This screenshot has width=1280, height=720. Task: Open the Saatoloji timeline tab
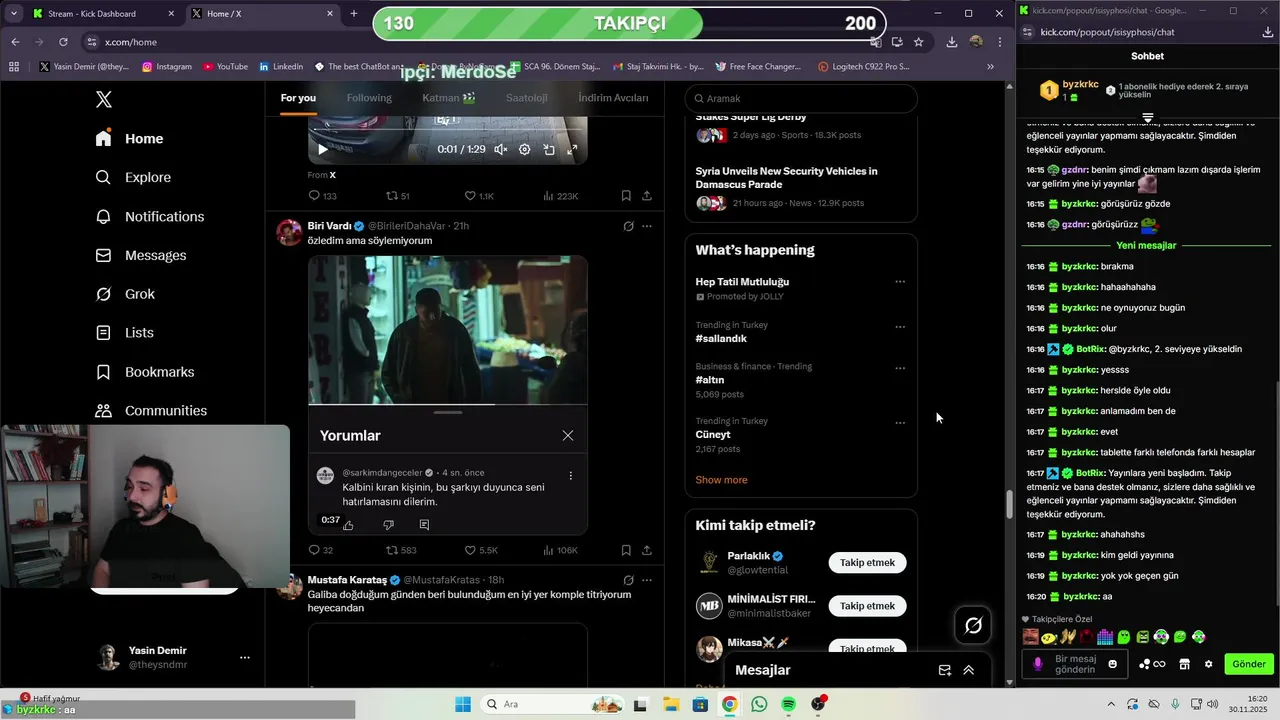click(526, 98)
